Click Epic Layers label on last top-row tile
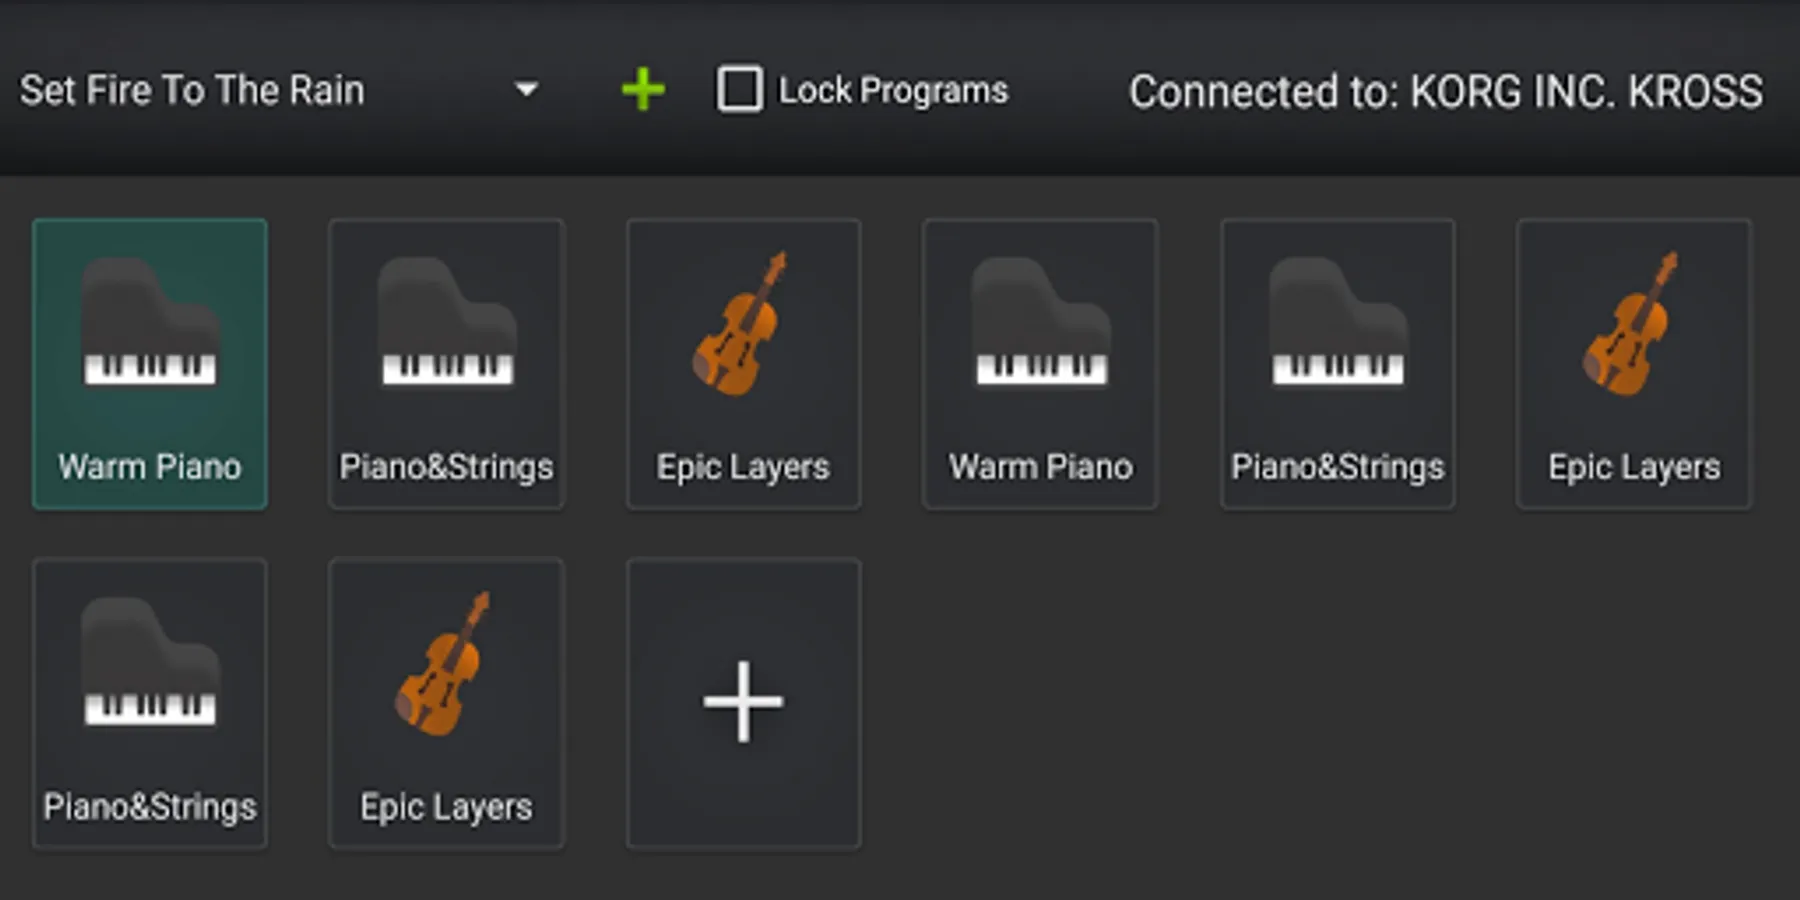This screenshot has height=900, width=1800. (1634, 467)
